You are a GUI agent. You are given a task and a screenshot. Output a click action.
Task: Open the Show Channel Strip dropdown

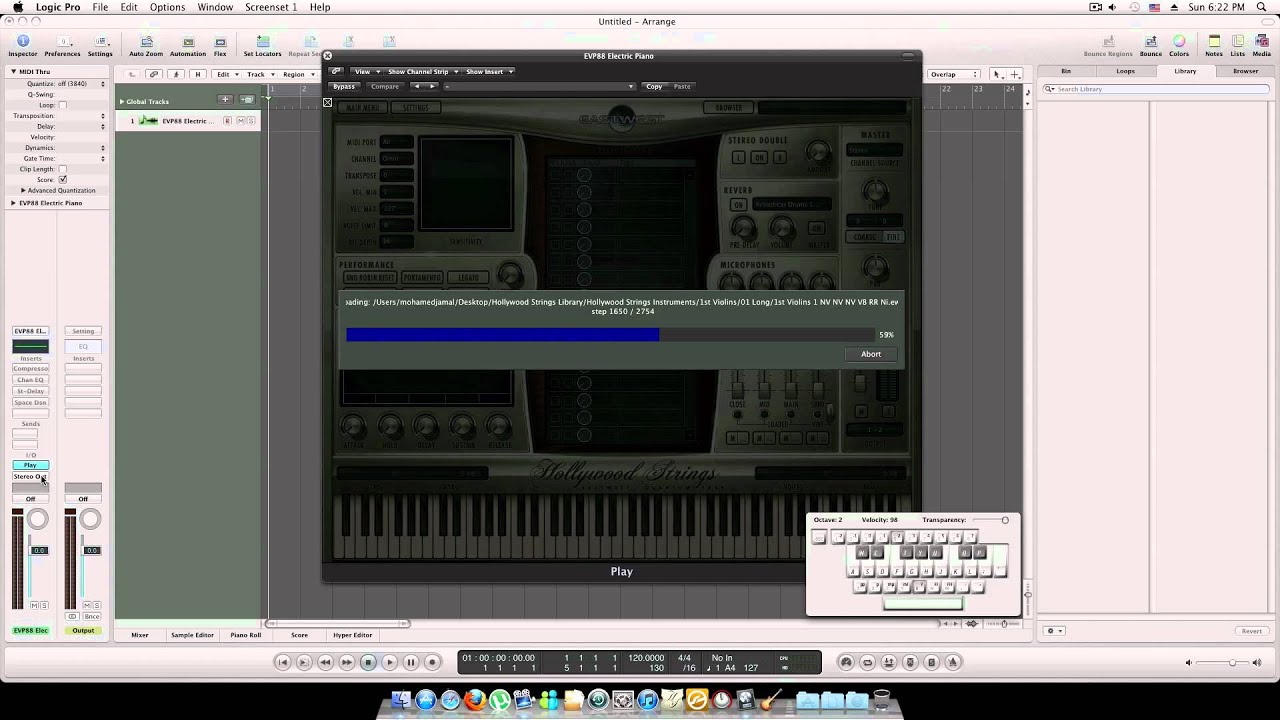click(422, 71)
